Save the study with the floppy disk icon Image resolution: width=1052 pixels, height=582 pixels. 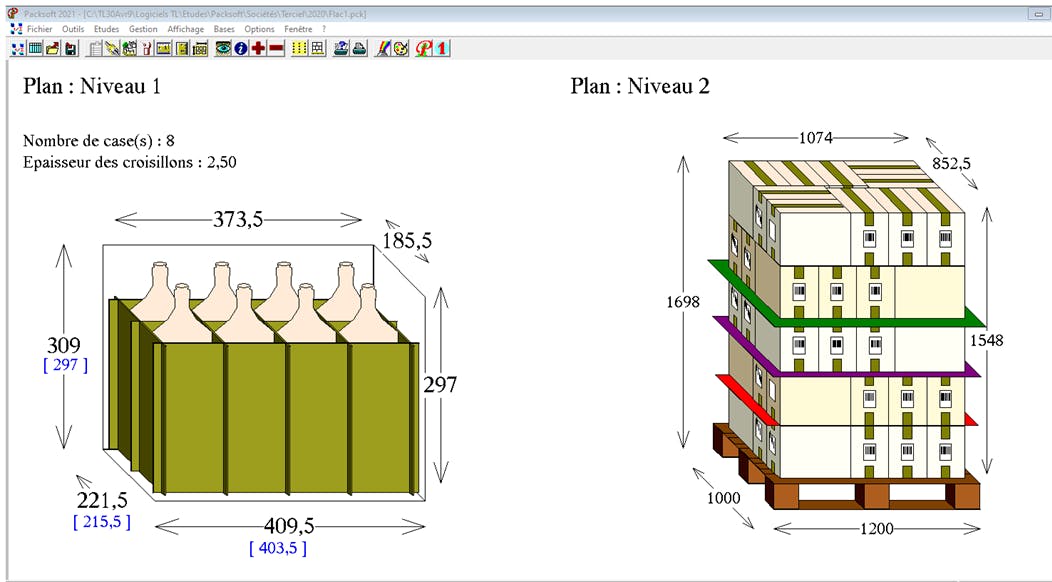click(70, 48)
